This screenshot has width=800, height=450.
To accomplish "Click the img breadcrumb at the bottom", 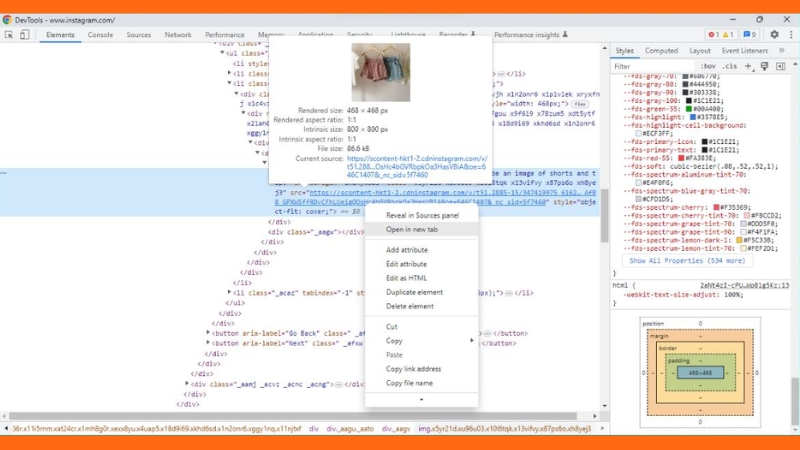I will pos(505,429).
